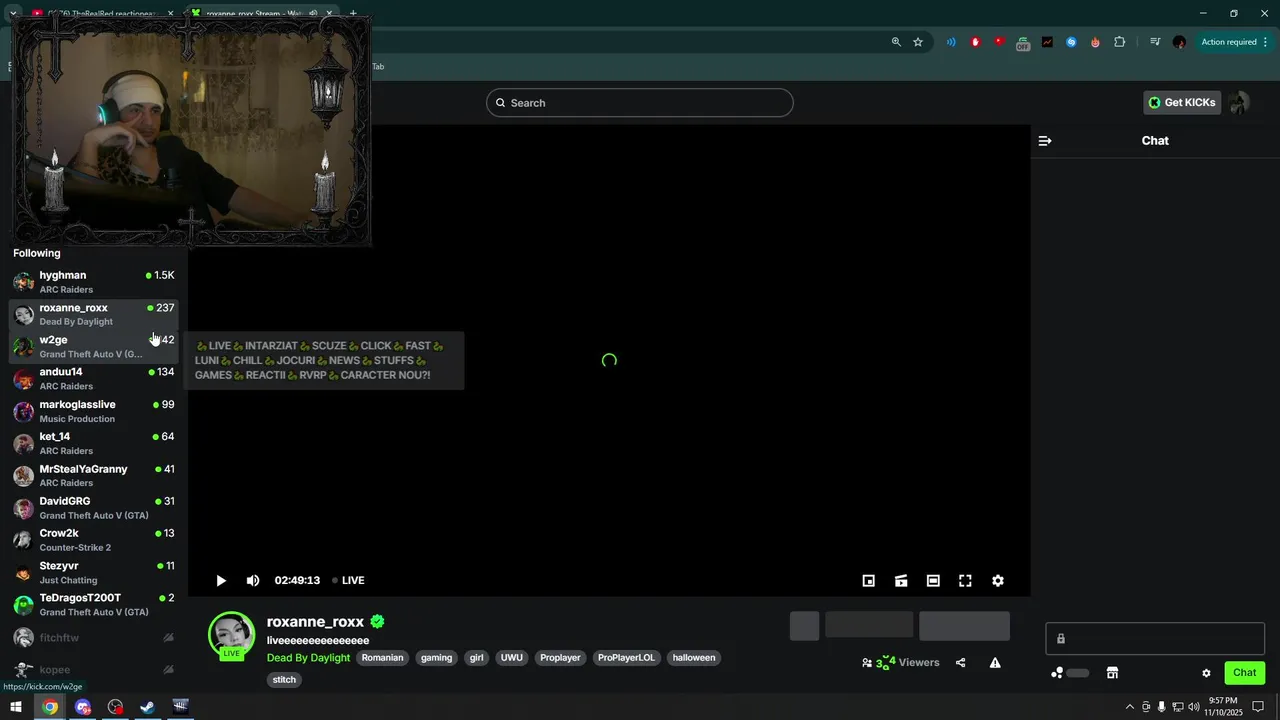Bookmark this page with star icon
This screenshot has height=720, width=1280.
point(918,42)
